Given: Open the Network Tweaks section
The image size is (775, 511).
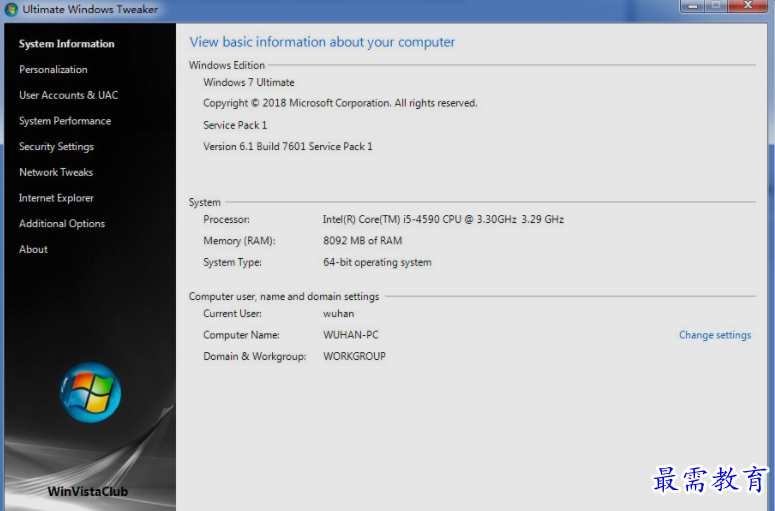Looking at the screenshot, I should [x=56, y=172].
